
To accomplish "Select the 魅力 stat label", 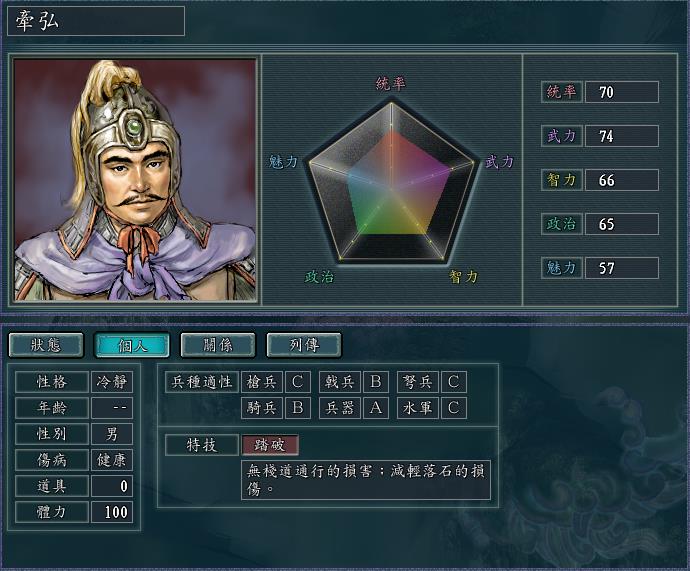I will pos(562,268).
